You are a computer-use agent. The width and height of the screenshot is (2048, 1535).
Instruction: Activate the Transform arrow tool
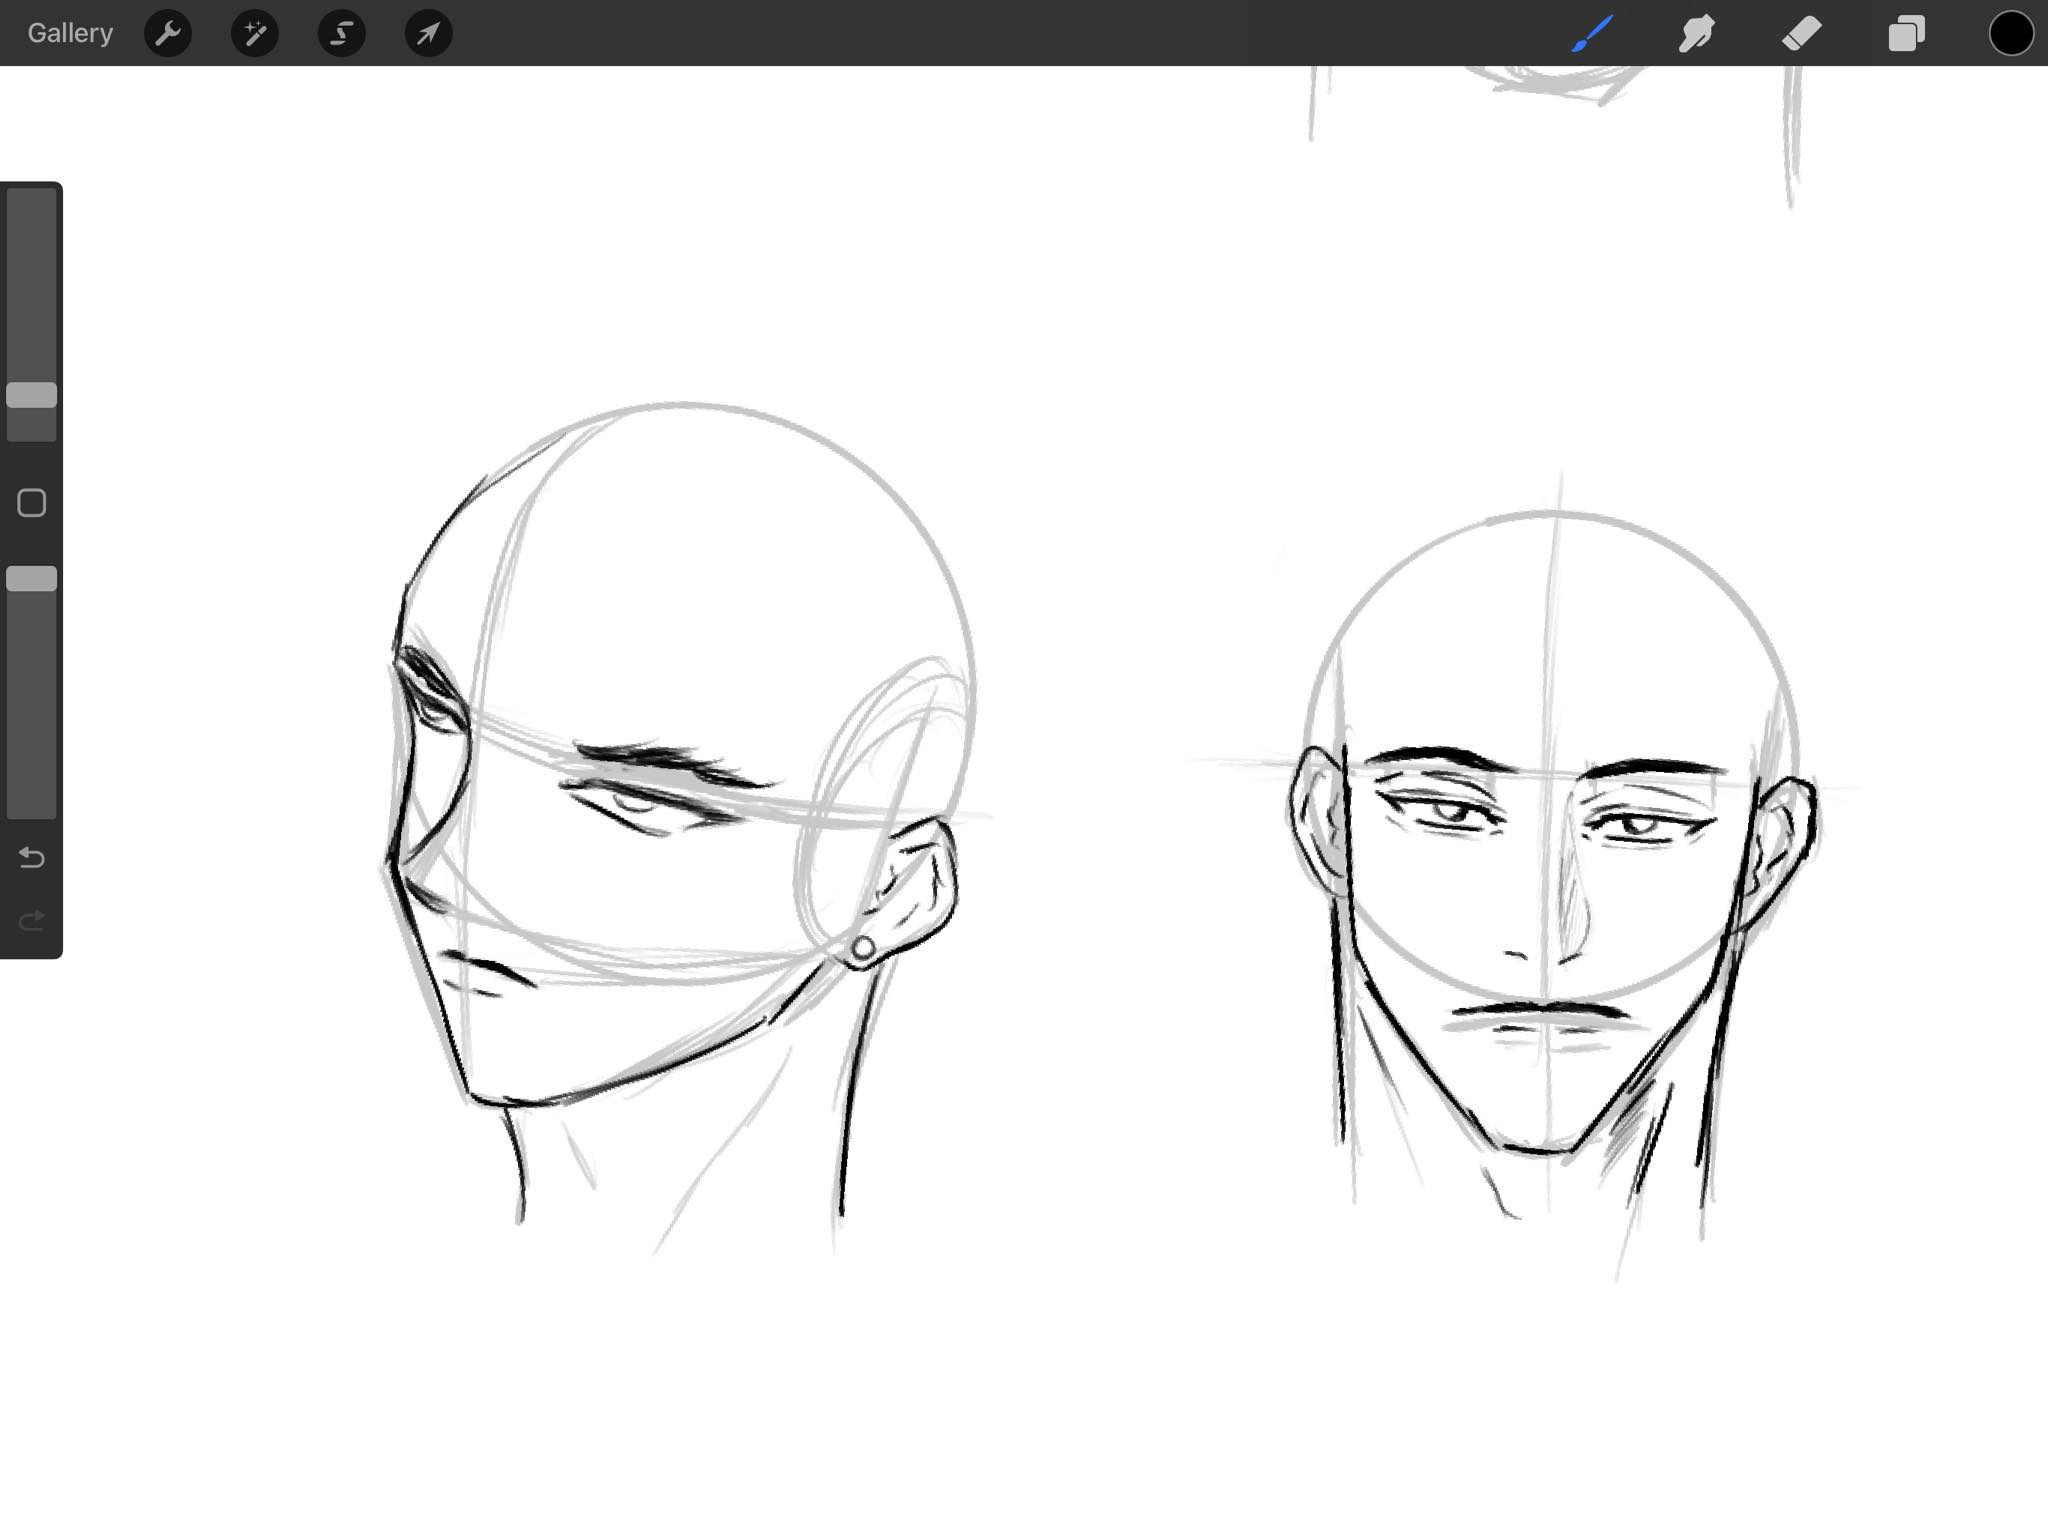pos(428,33)
